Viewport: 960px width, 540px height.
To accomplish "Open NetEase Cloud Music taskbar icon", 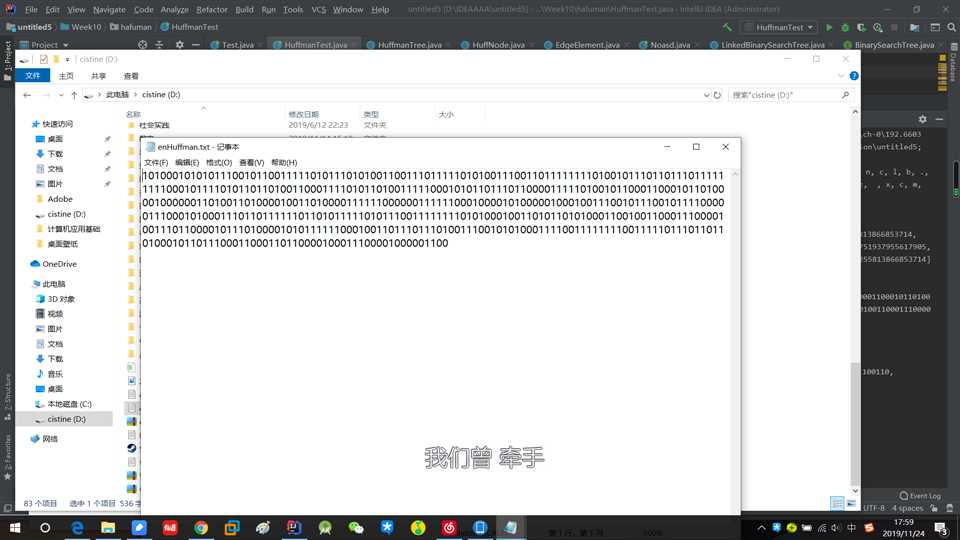I will coord(449,527).
